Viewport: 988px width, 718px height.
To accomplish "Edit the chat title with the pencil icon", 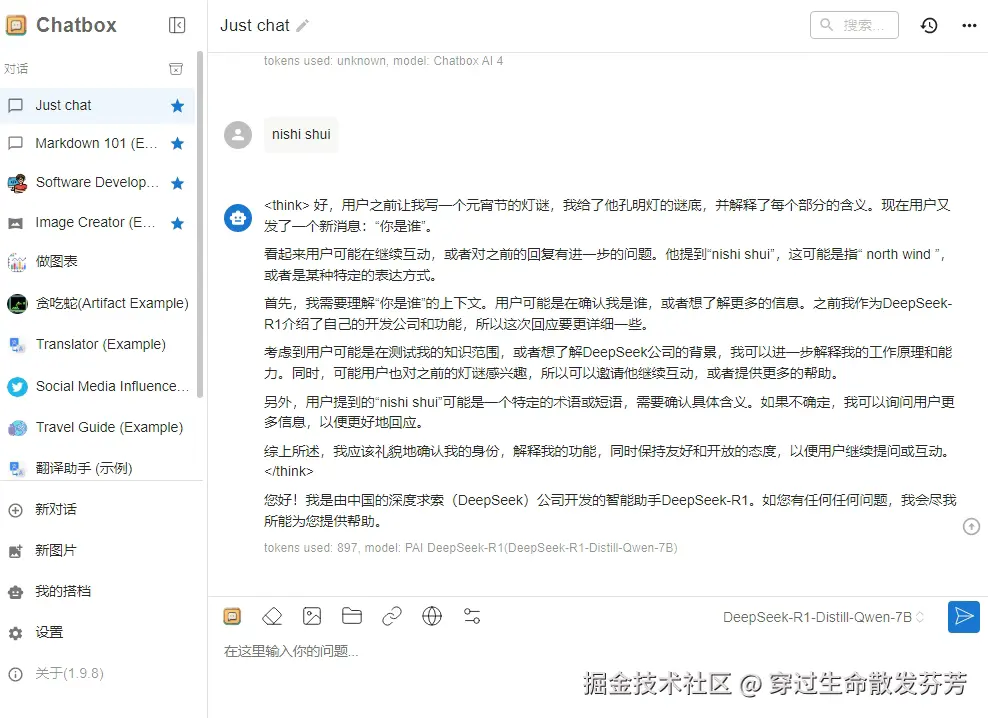I will coord(303,25).
